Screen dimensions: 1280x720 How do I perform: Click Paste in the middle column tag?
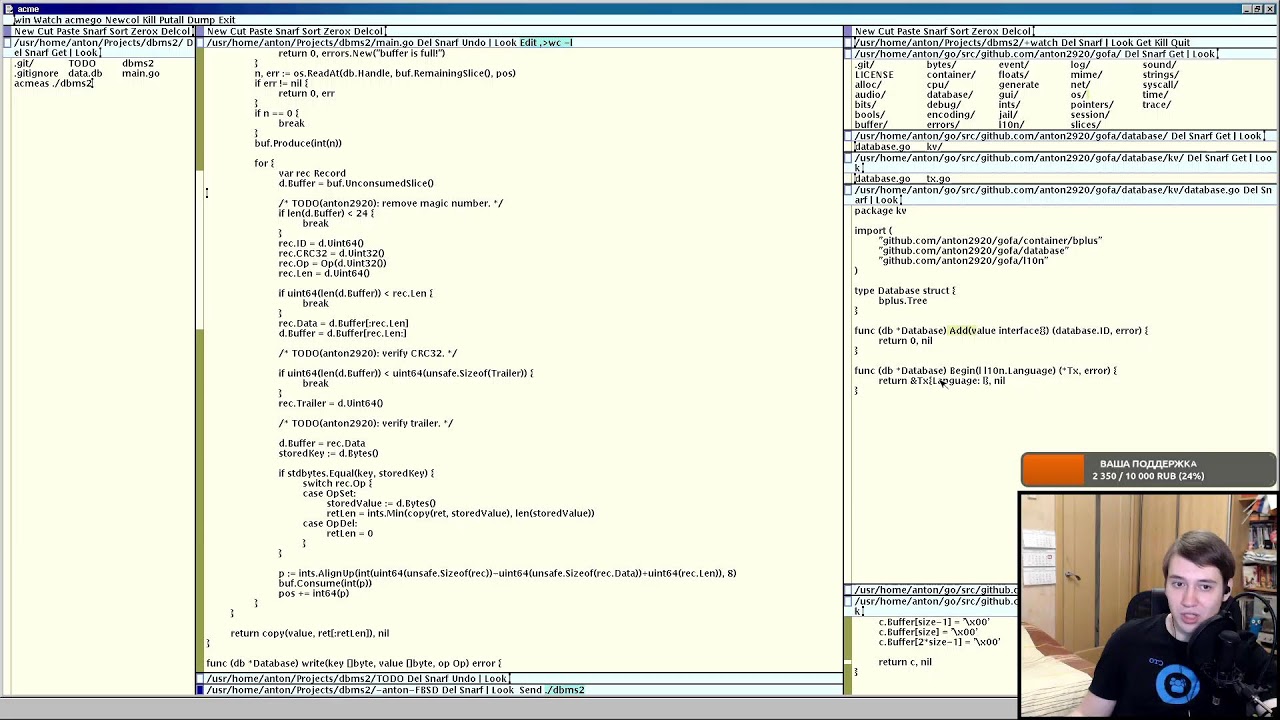[262, 32]
